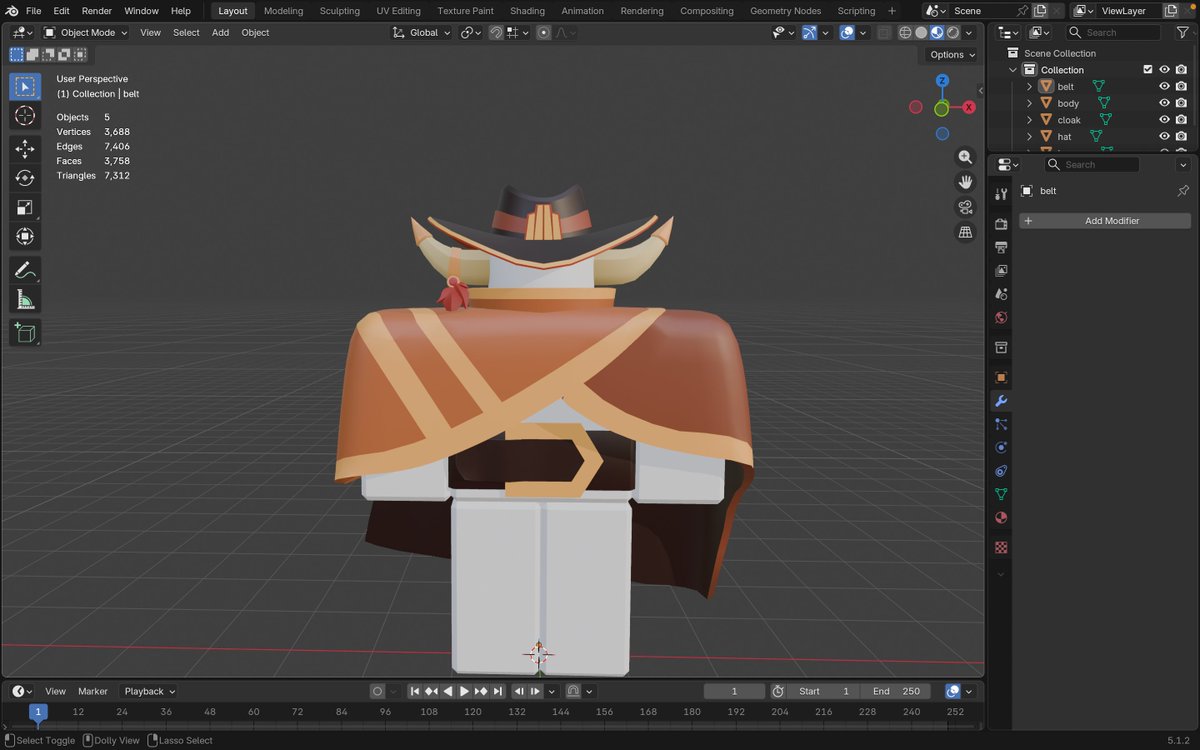
Task: Open the Tool properties tab
Action: [x=1001, y=194]
